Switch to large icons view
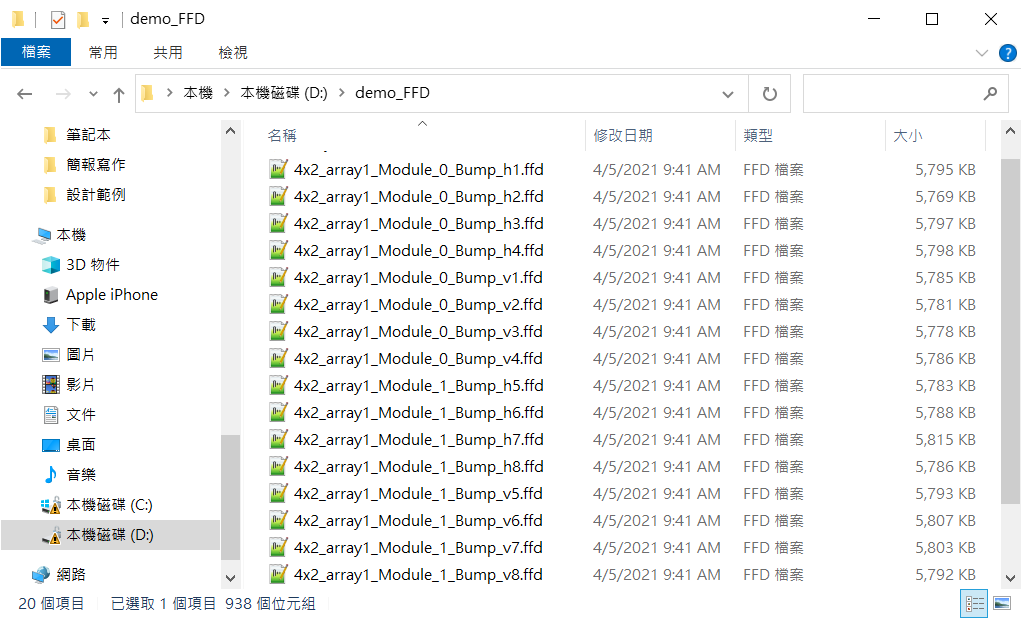 [x=1002, y=603]
